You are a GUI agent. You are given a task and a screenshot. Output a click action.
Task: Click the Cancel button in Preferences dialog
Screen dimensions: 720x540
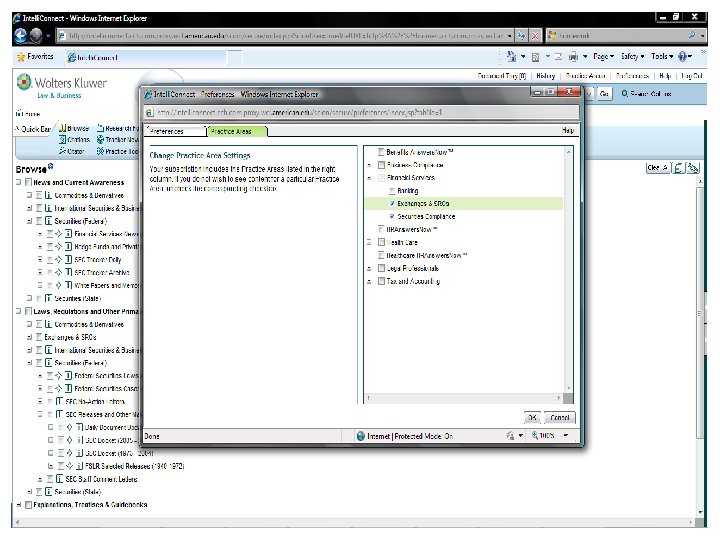[560, 417]
